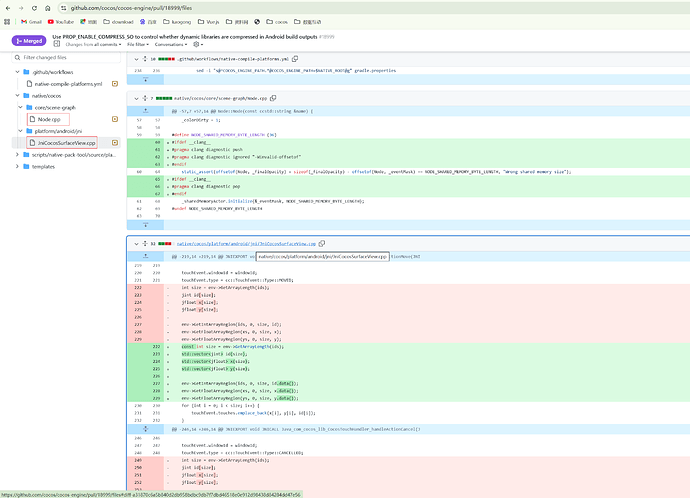
Task: Open the apps grid in bookmarks bar
Action: click(7, 22)
